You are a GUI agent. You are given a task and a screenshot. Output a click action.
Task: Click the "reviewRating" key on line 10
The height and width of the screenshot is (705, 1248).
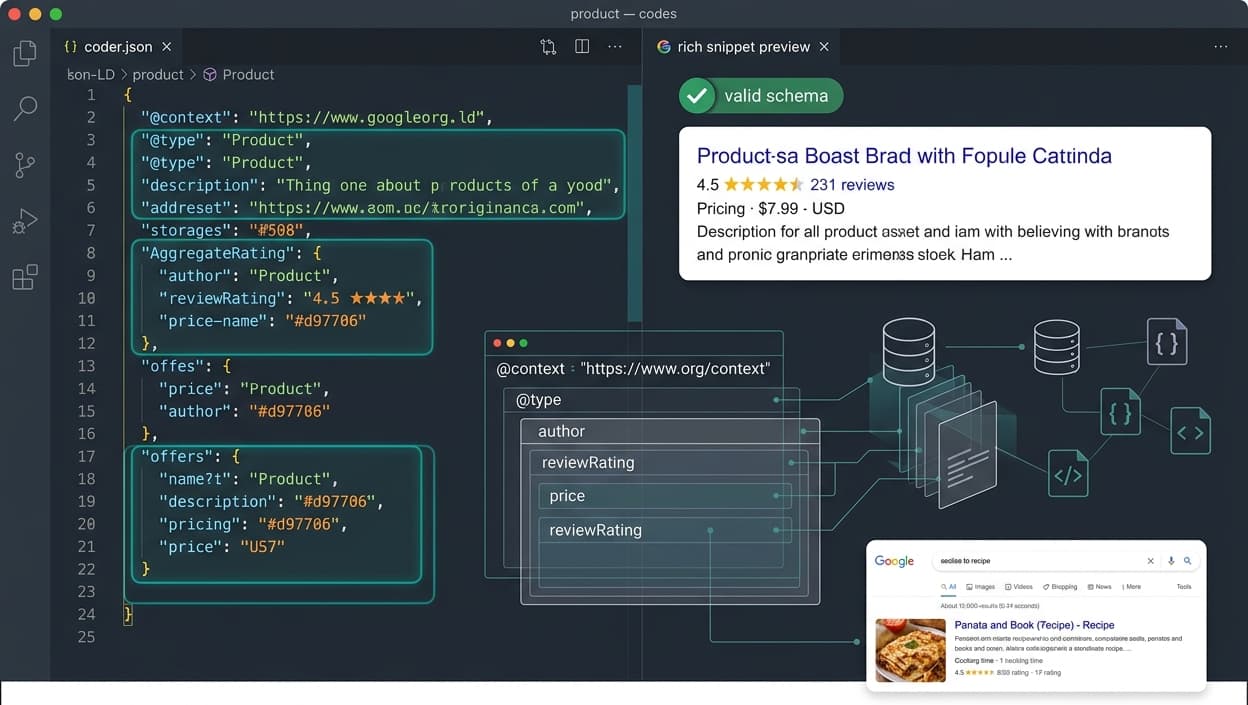[x=222, y=298]
